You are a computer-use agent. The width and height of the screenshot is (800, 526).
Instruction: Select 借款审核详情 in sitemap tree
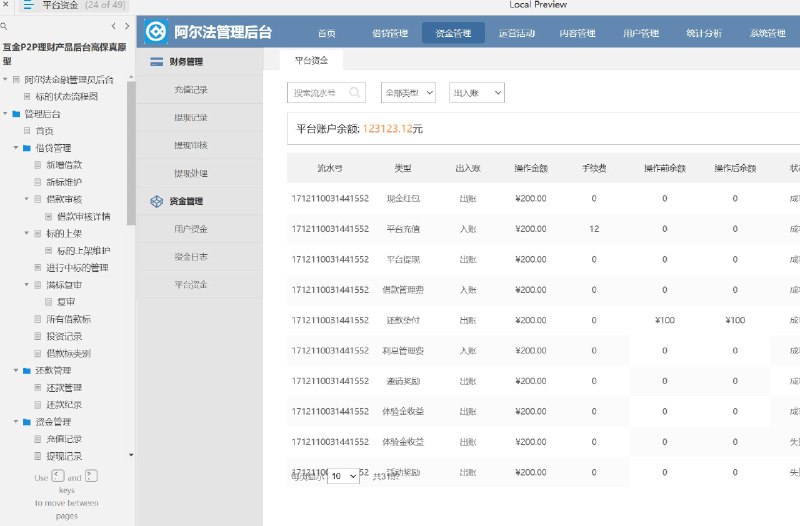coord(83,216)
